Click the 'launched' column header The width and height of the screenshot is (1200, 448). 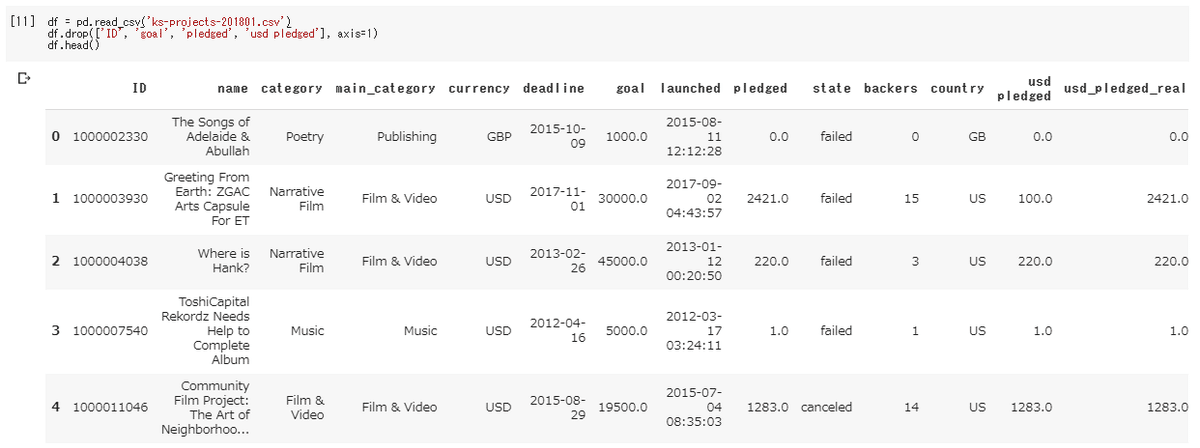(690, 88)
